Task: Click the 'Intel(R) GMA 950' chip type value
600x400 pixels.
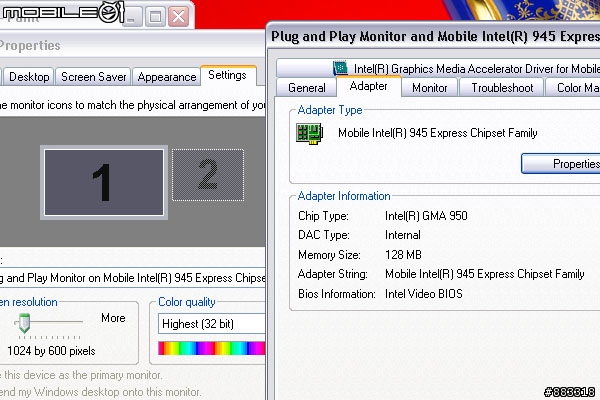Action: tap(426, 216)
